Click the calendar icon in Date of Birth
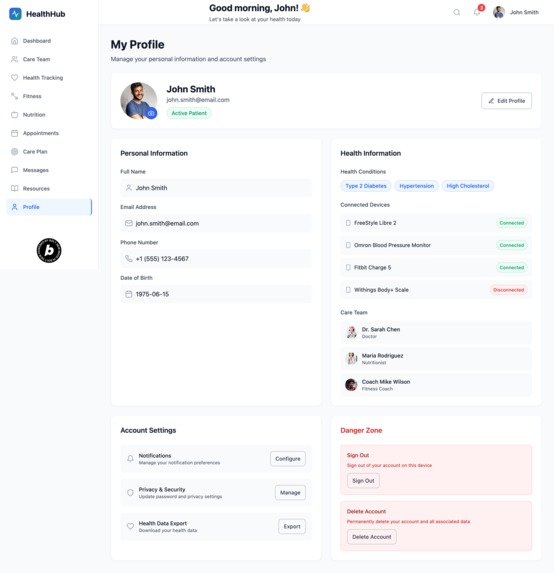Screen dimensions: 554x573 (129, 294)
